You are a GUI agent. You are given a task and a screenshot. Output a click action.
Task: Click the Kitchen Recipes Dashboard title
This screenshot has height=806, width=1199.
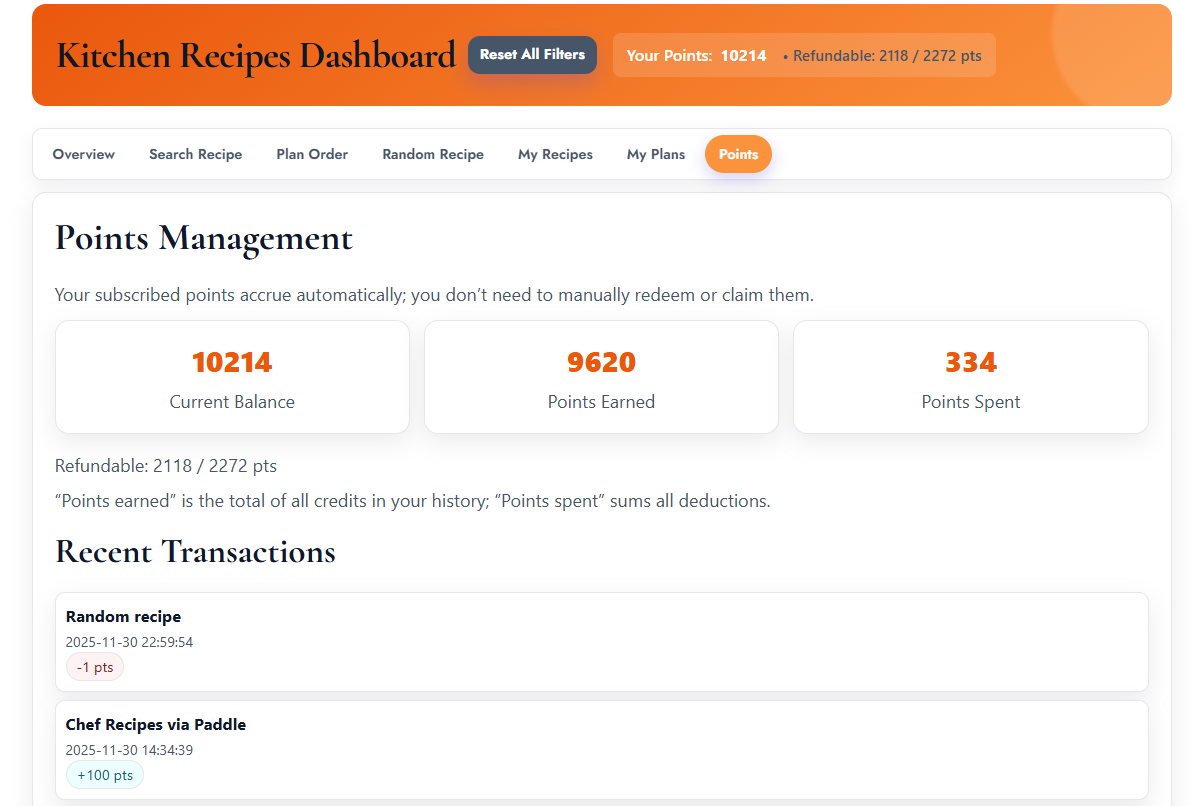pos(256,55)
